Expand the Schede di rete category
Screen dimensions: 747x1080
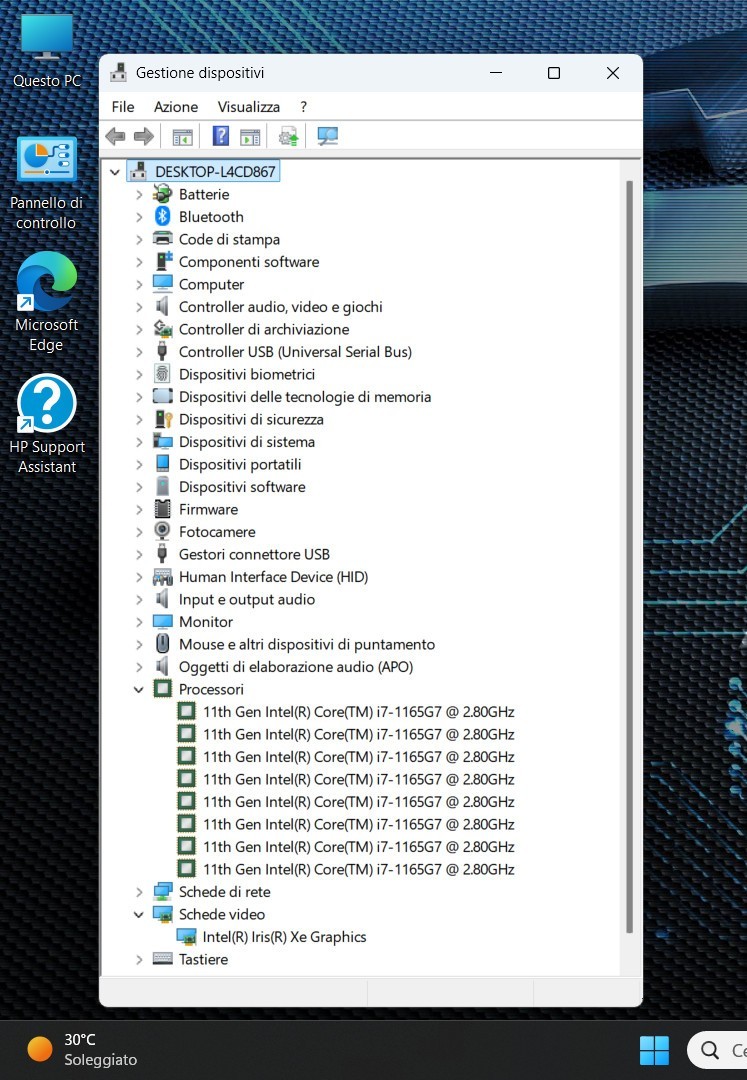139,892
